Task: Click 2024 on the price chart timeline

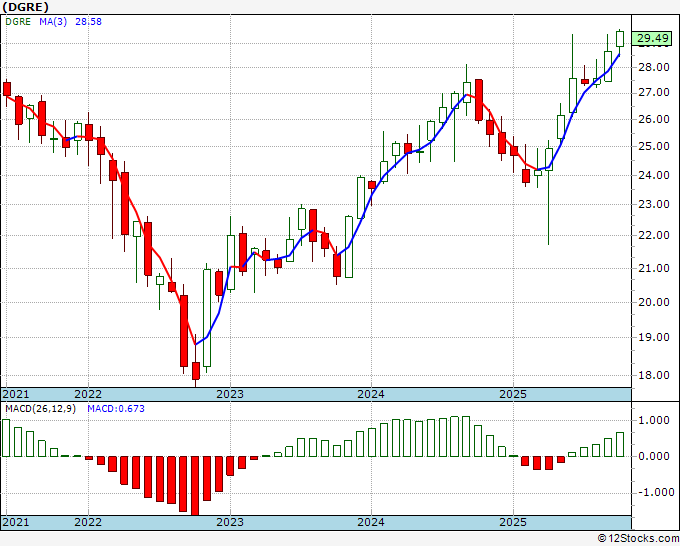Action: click(371, 394)
